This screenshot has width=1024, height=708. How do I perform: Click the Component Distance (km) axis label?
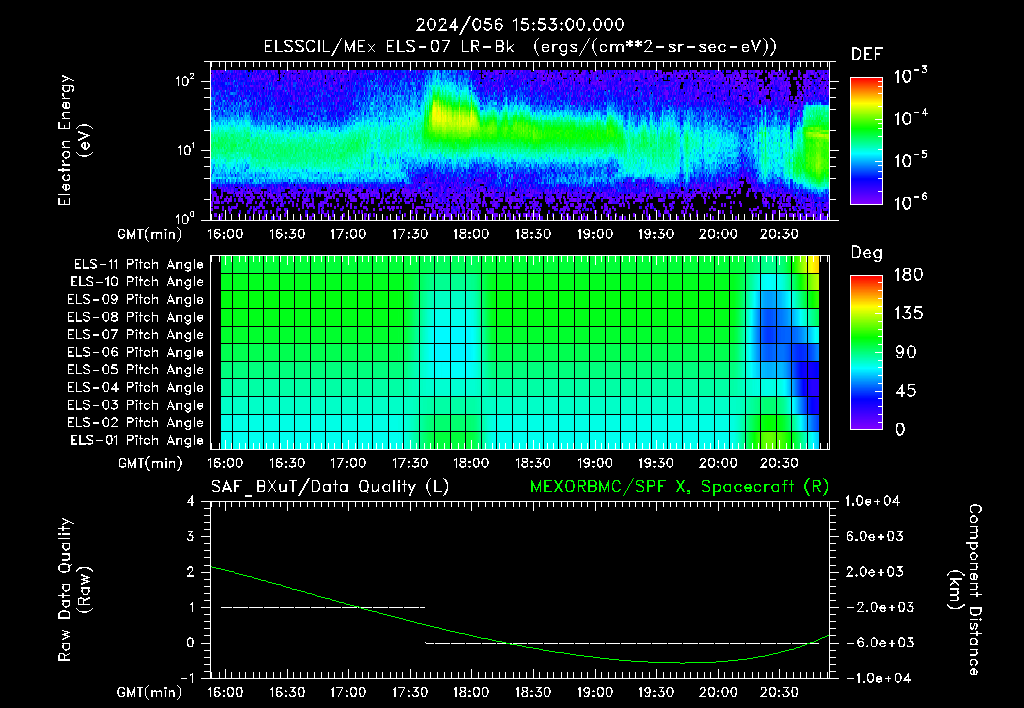[x=965, y=590]
